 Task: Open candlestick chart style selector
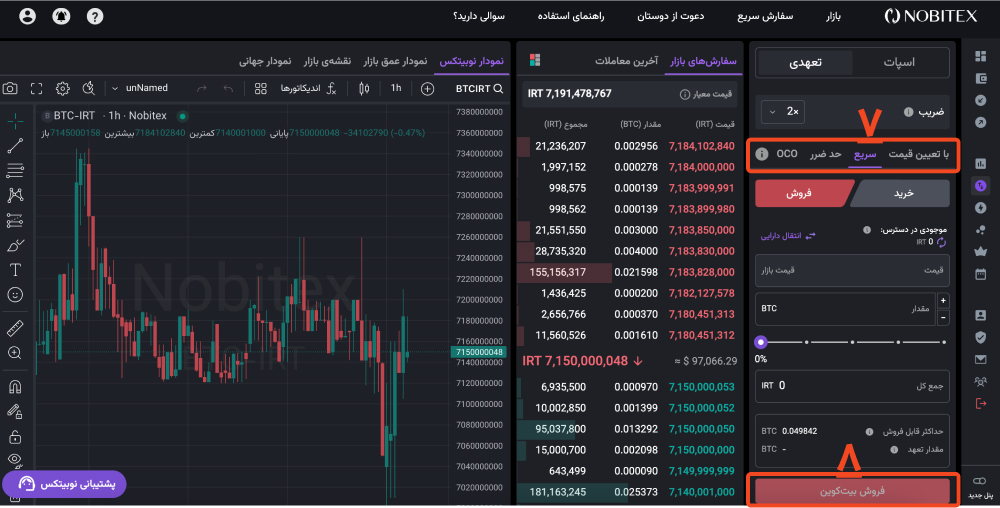click(x=363, y=88)
